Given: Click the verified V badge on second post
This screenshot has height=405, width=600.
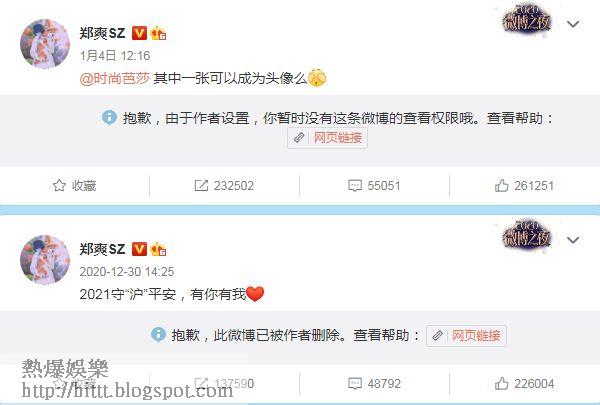Looking at the screenshot, I should [x=139, y=249].
